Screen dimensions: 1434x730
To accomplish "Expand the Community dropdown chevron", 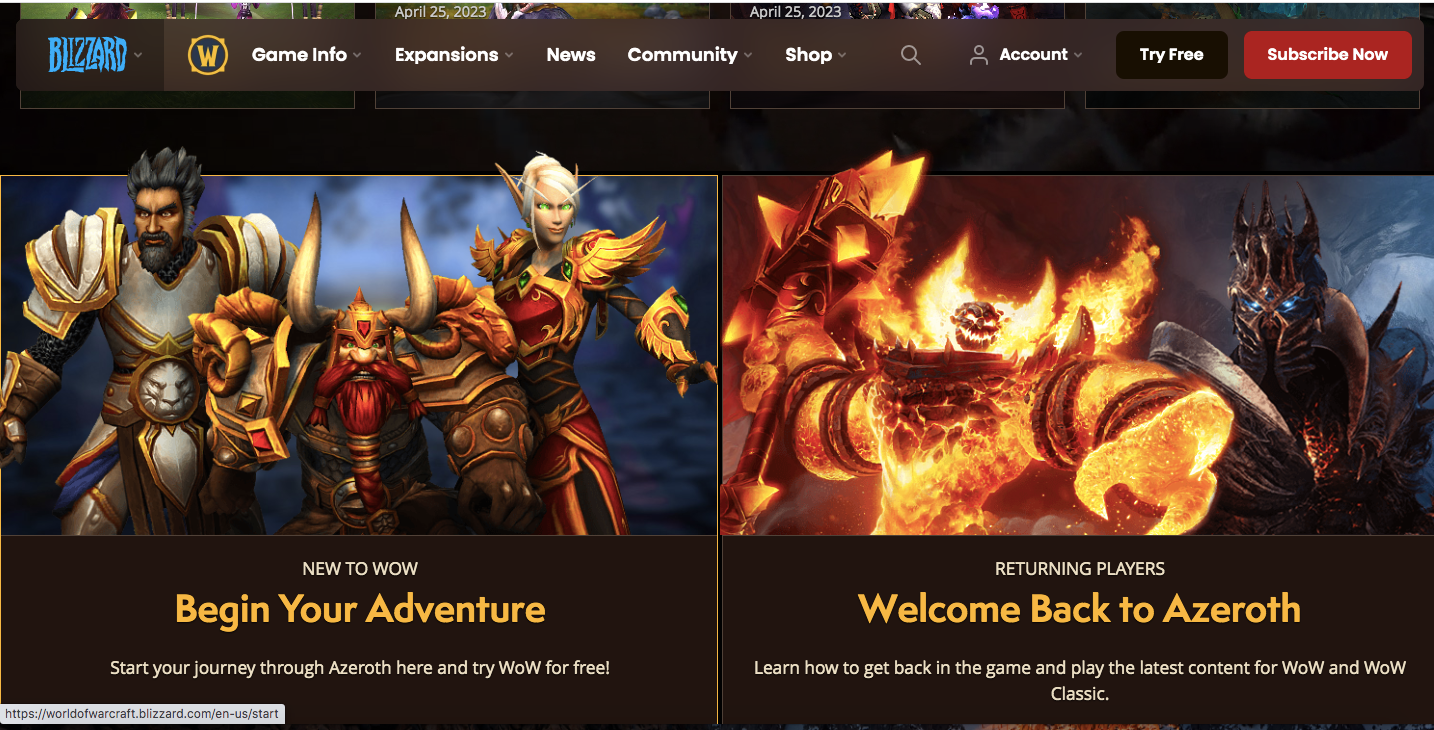I will [x=748, y=56].
